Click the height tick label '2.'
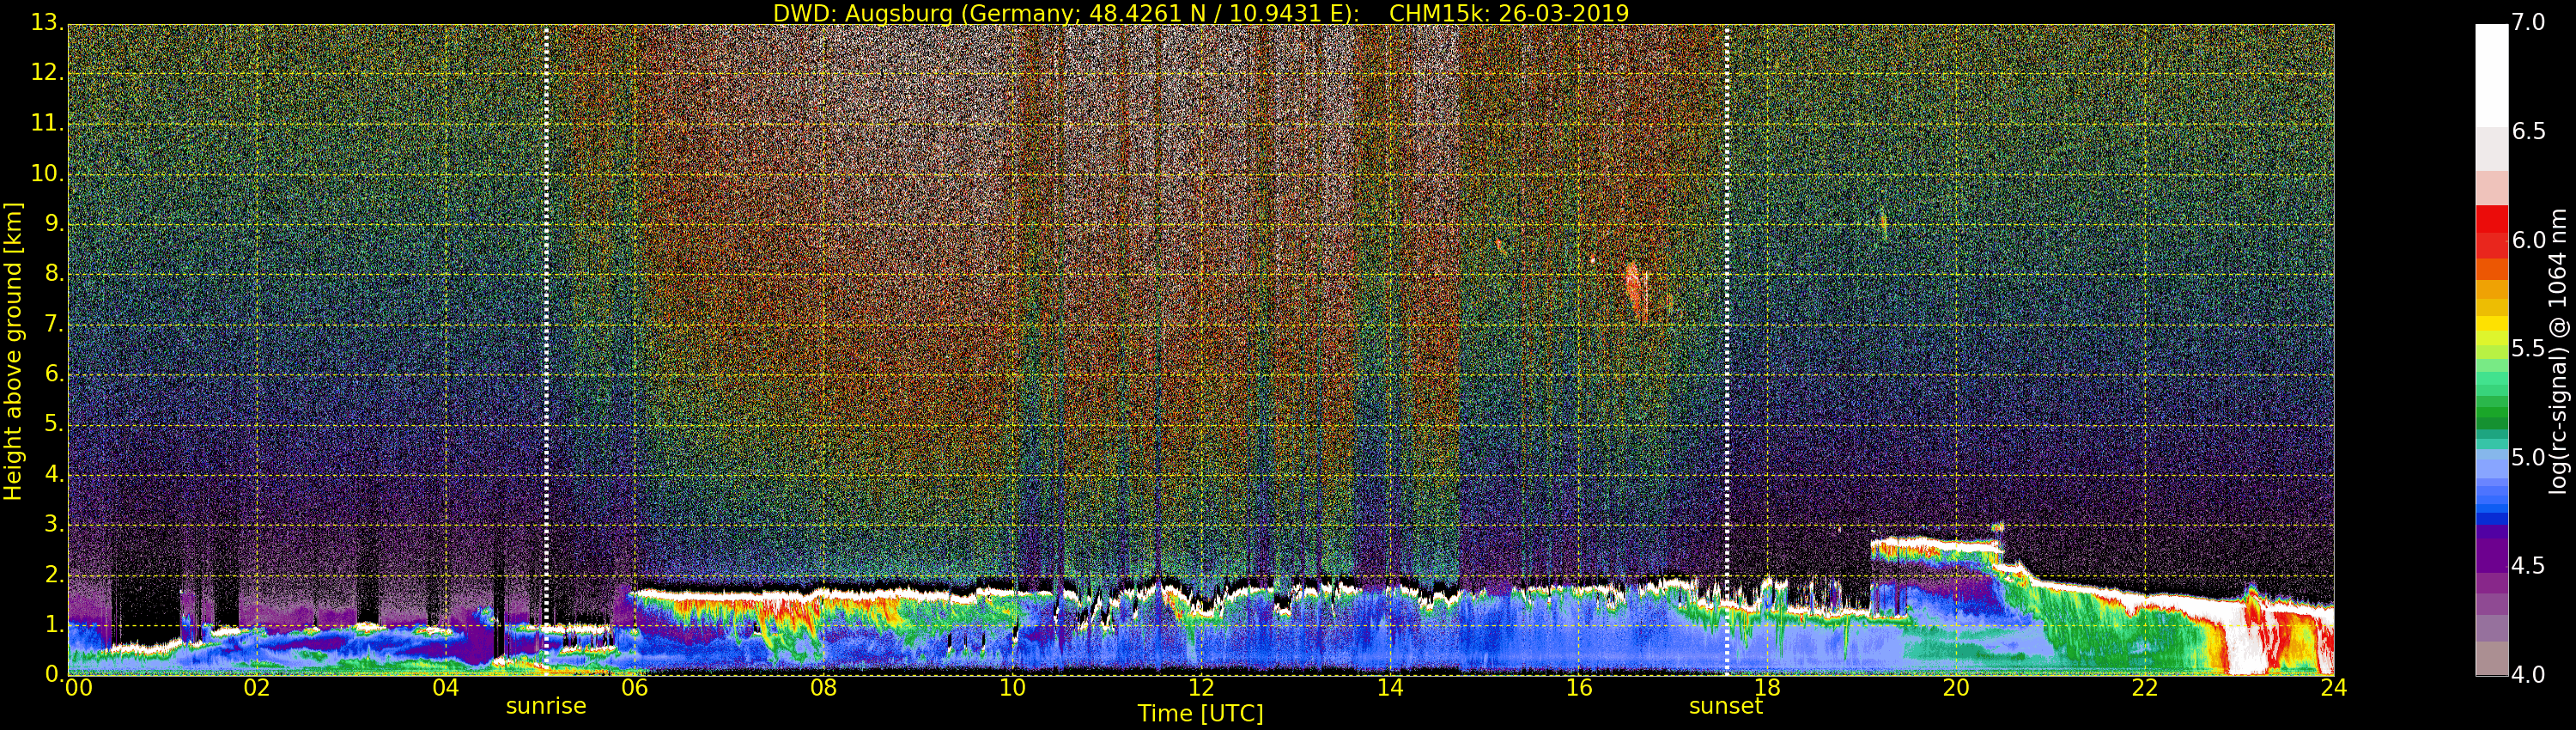The width and height of the screenshot is (2576, 730). pos(54,574)
